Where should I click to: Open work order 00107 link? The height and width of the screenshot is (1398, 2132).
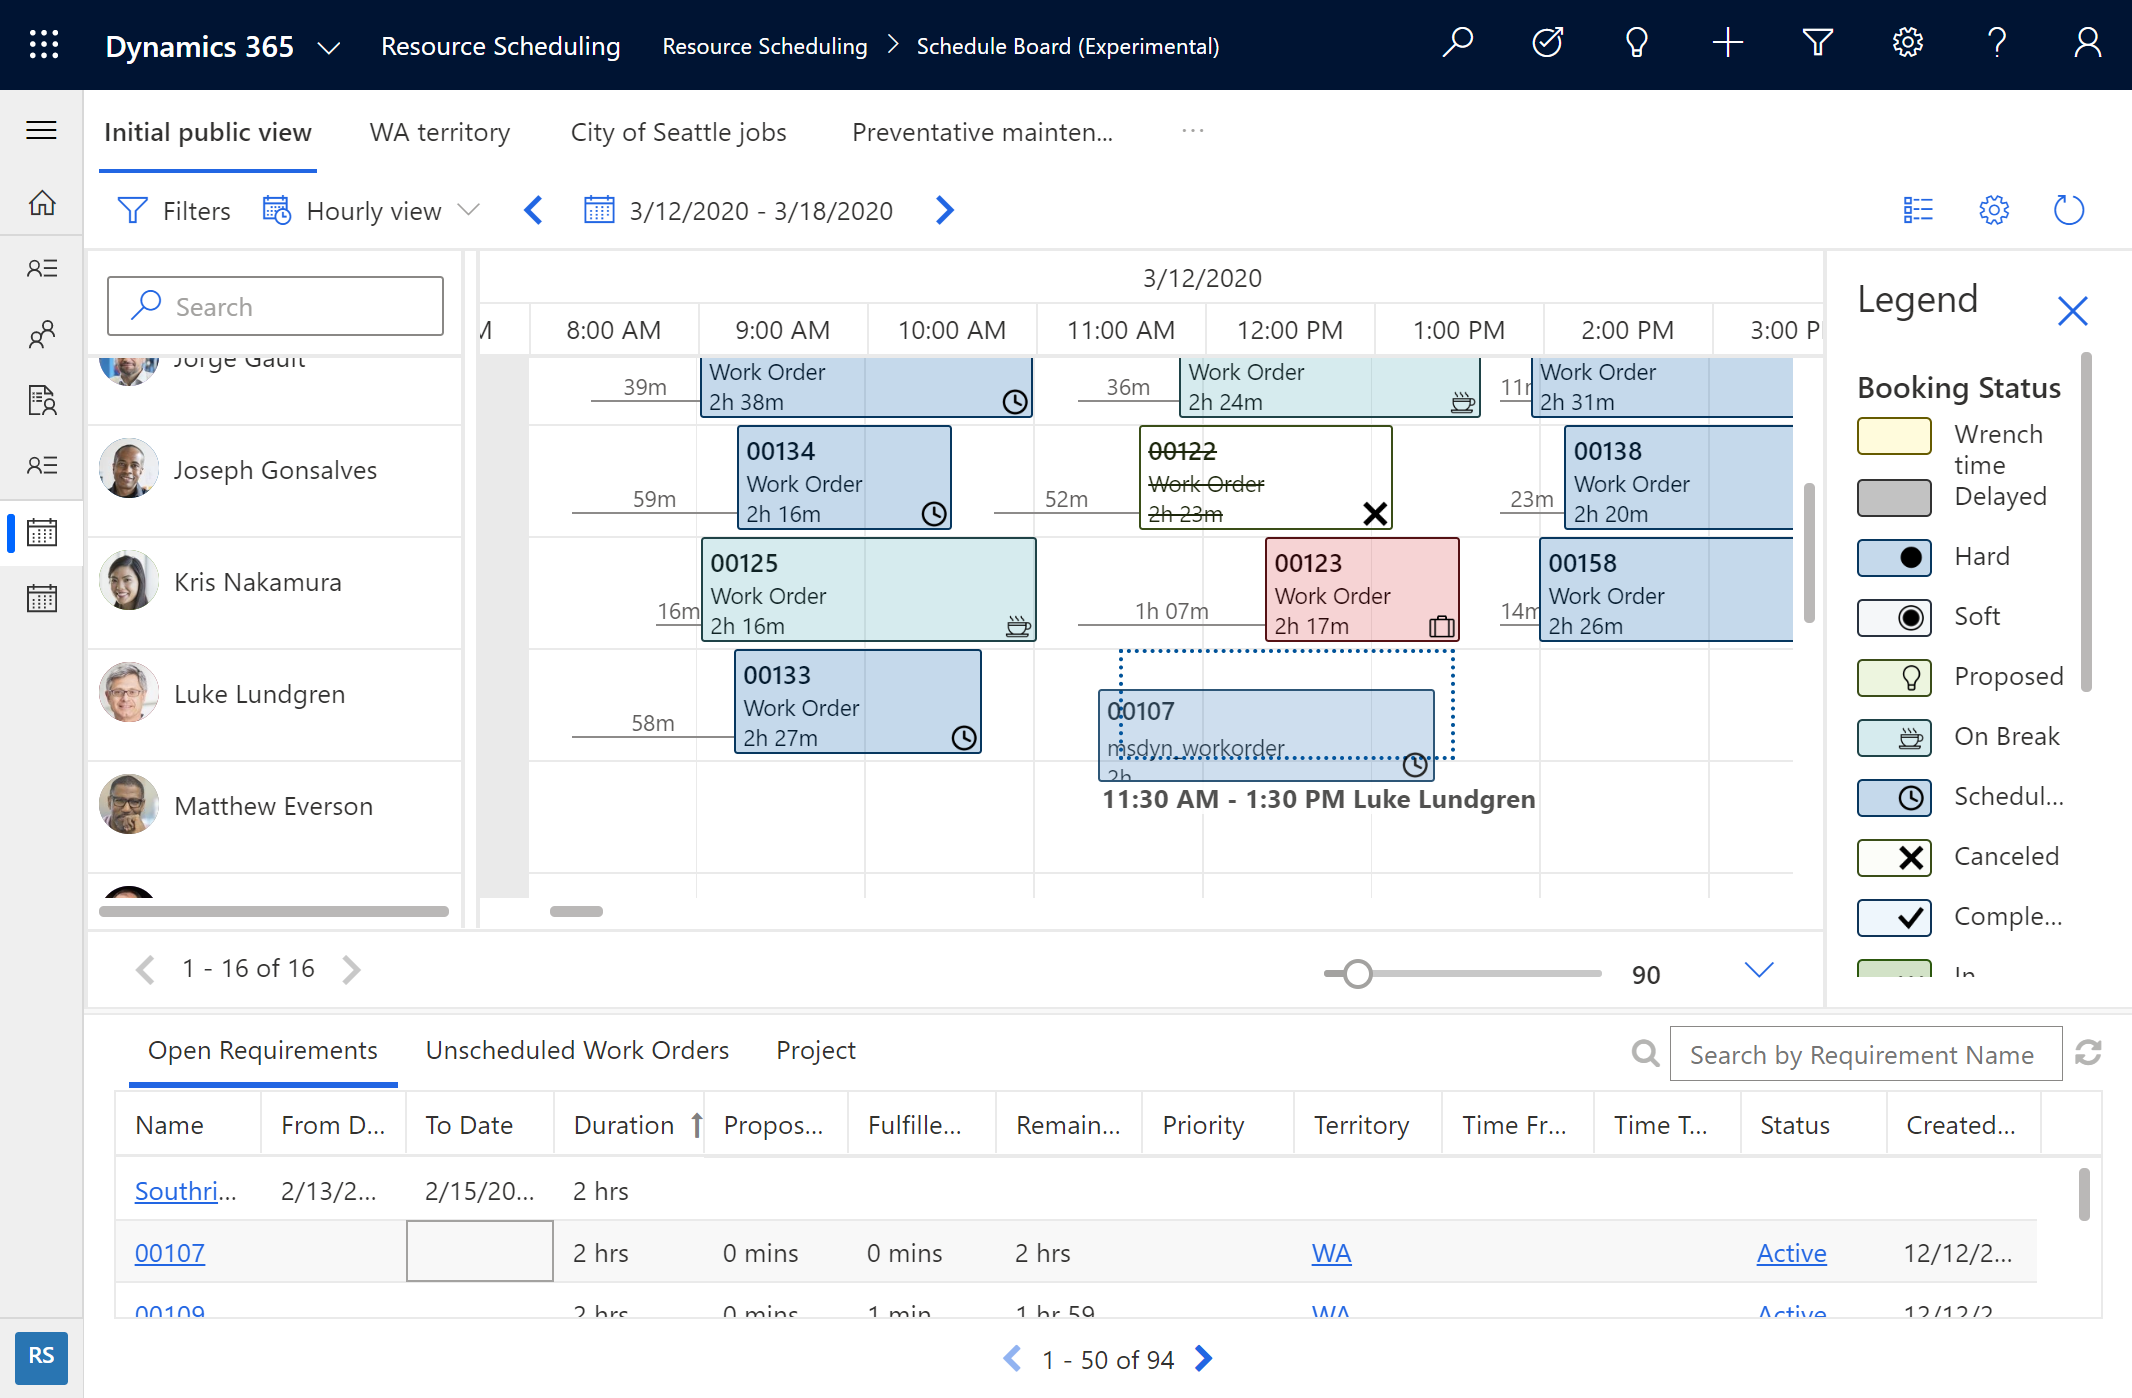pos(170,1251)
